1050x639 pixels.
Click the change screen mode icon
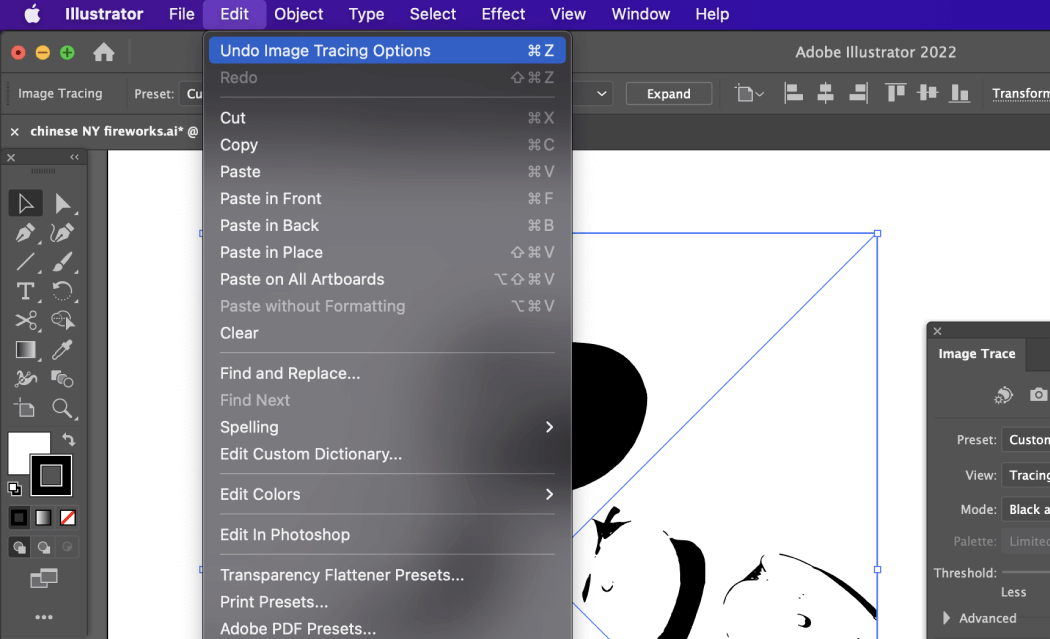point(44,578)
